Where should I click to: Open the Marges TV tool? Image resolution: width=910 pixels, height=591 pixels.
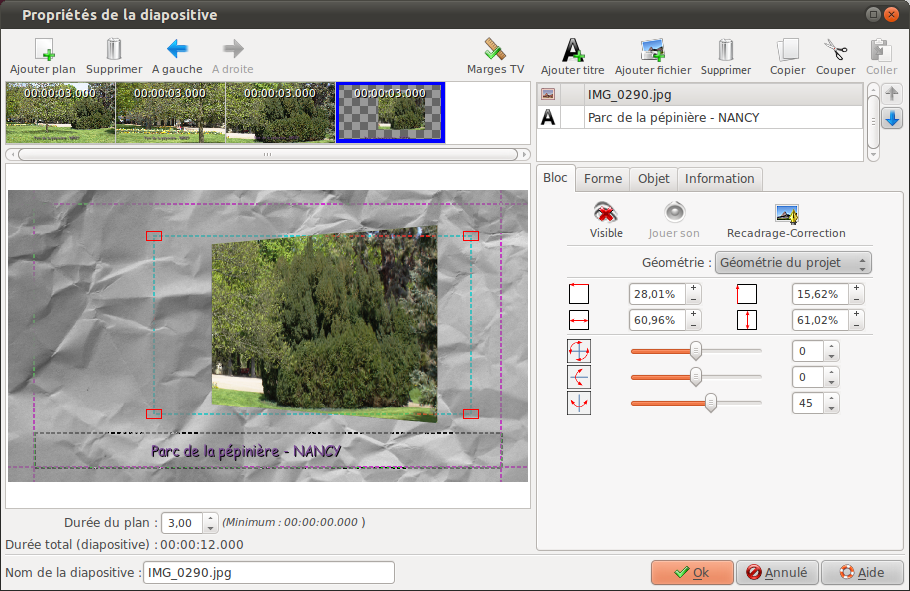click(495, 49)
